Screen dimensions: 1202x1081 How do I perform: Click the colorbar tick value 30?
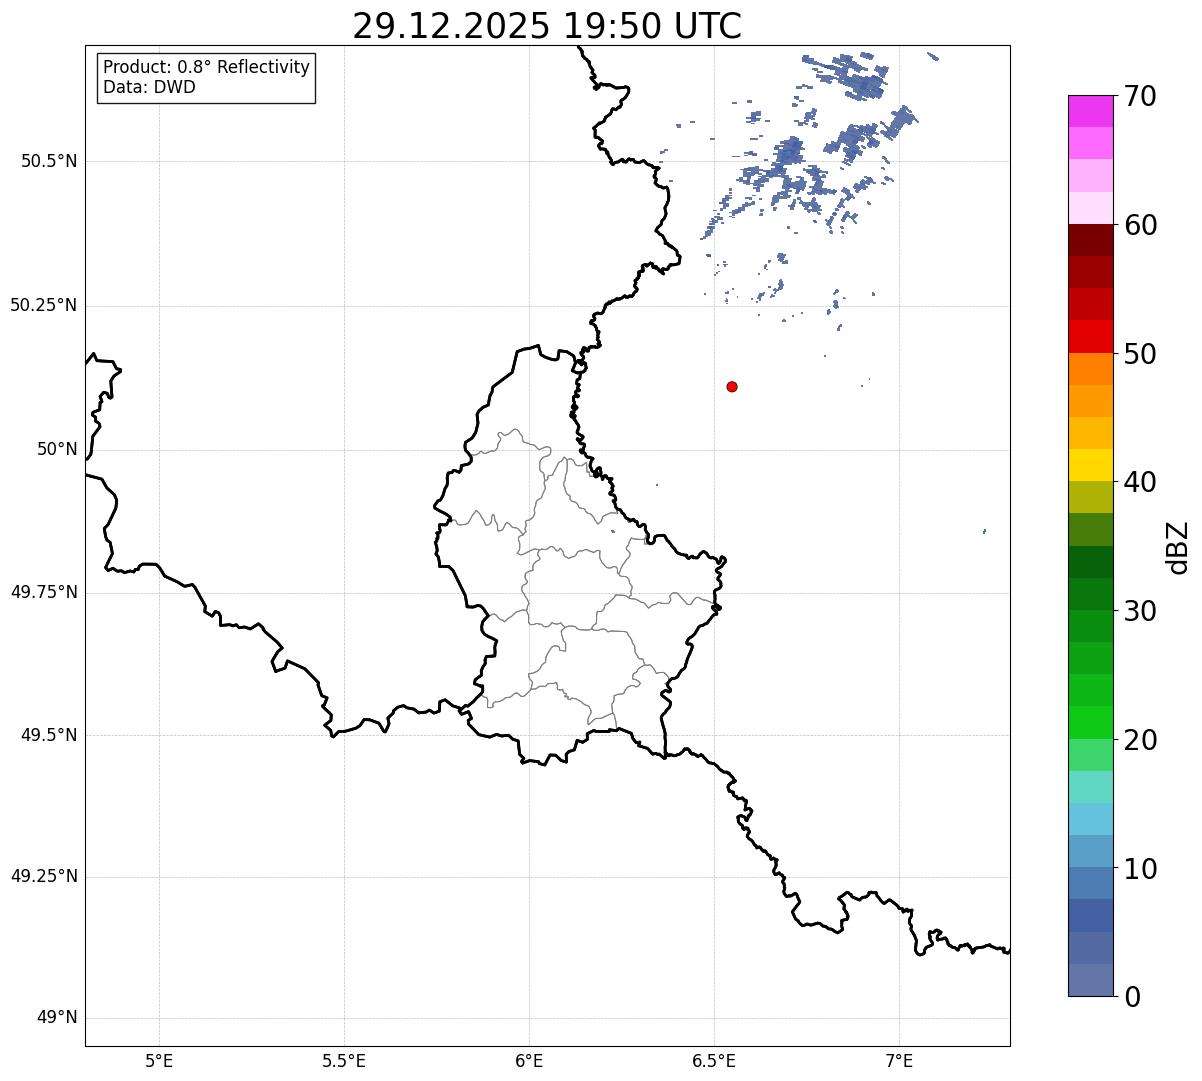click(x=1140, y=611)
